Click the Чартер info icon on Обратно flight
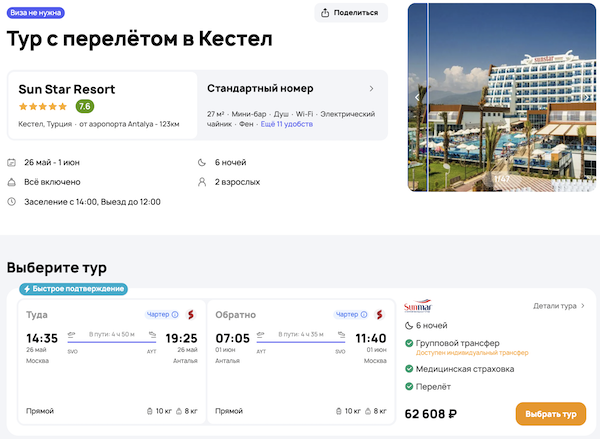This screenshot has width=600, height=439. 366,315
